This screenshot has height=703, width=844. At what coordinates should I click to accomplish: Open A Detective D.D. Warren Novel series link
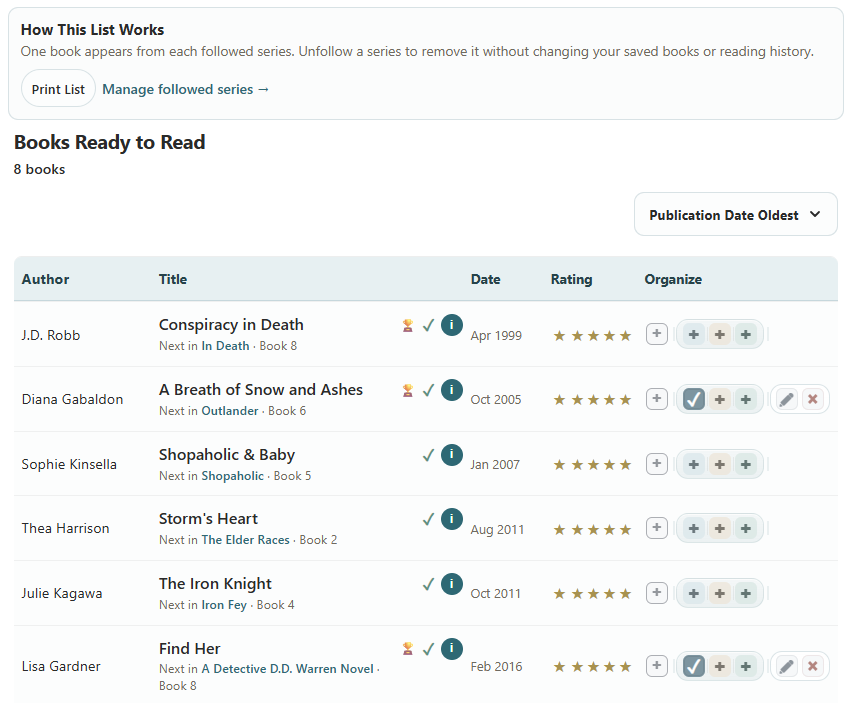tap(287, 669)
